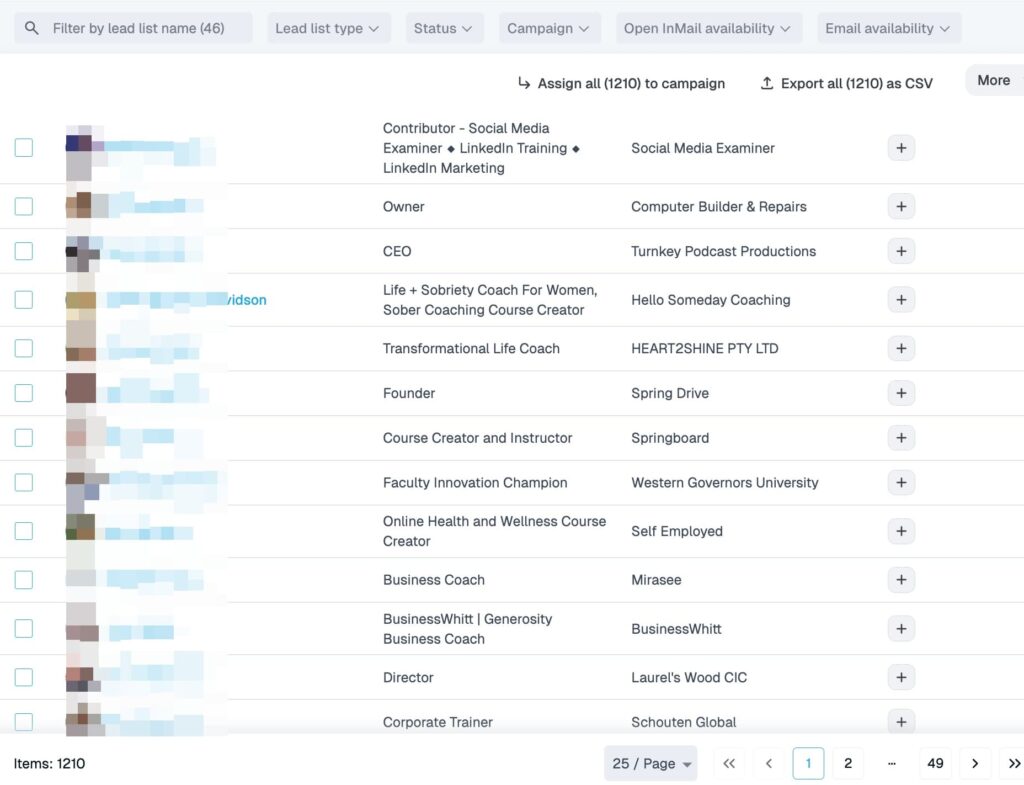Screen dimensions: 1024x785
Task: Go to the first page double-arrow
Action: pyautogui.click(x=729, y=763)
